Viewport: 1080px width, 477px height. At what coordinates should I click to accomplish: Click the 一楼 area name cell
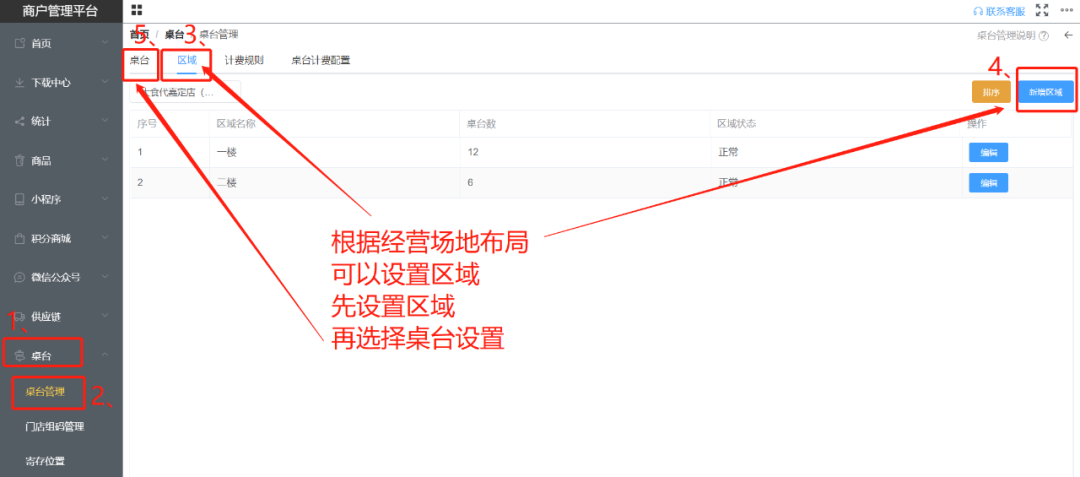[x=227, y=152]
